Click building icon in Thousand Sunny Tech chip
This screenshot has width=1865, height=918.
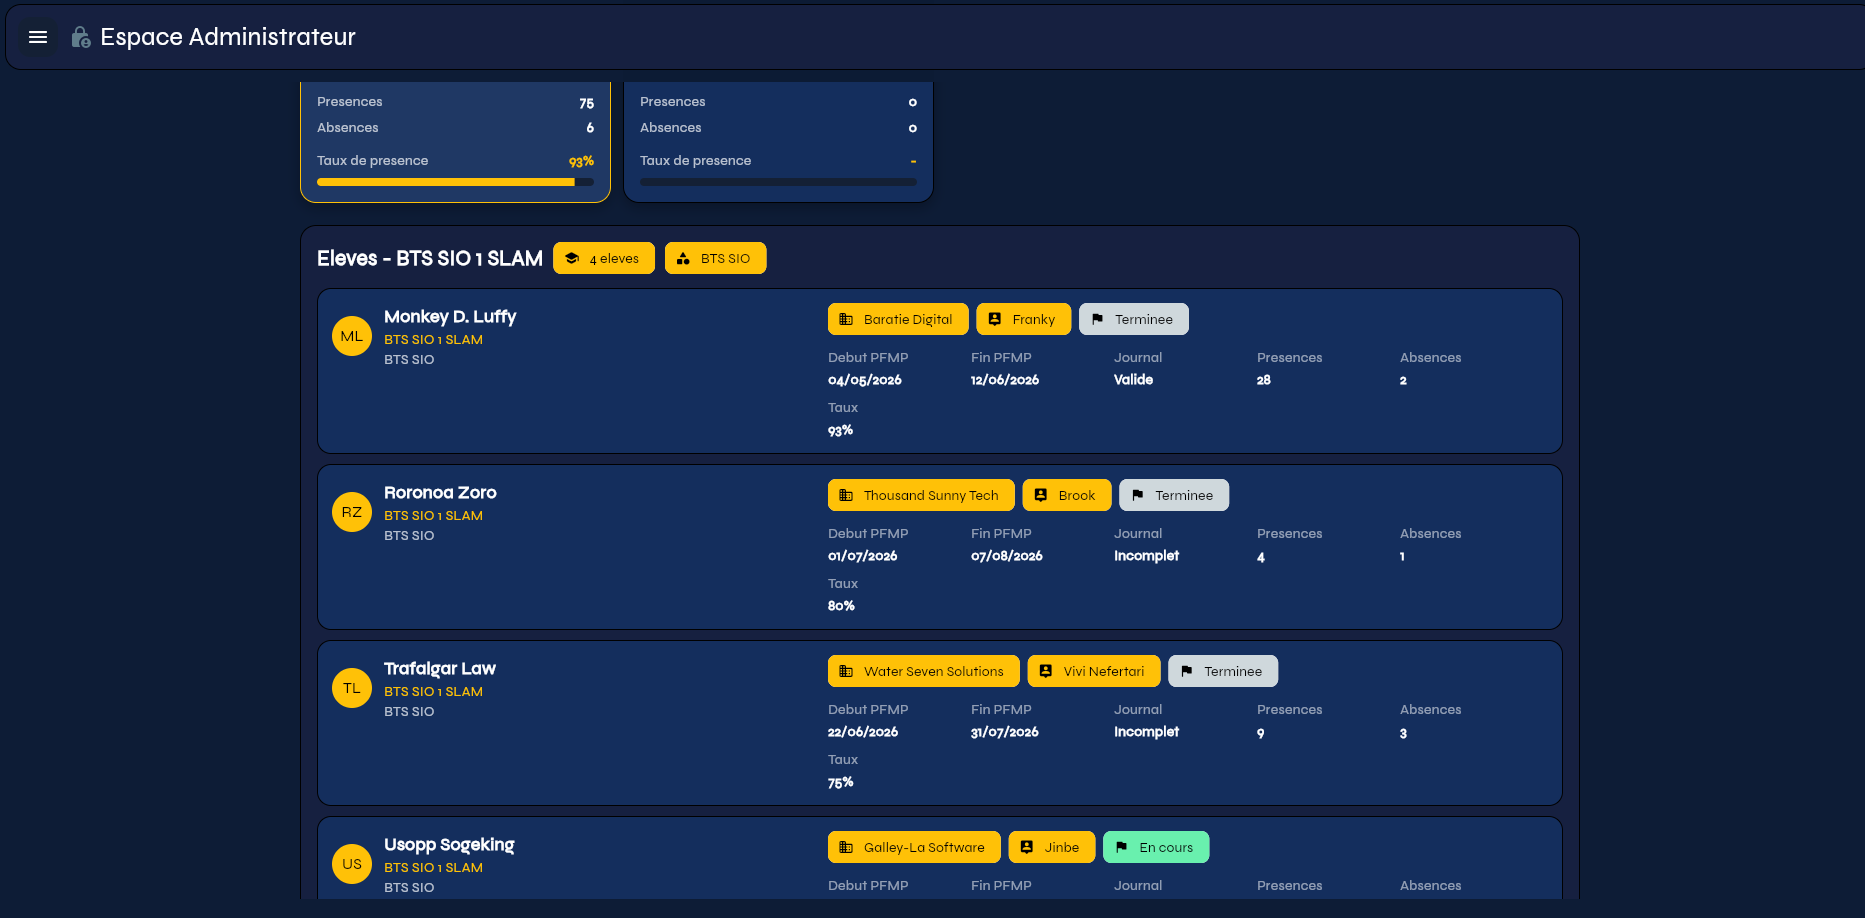[846, 495]
